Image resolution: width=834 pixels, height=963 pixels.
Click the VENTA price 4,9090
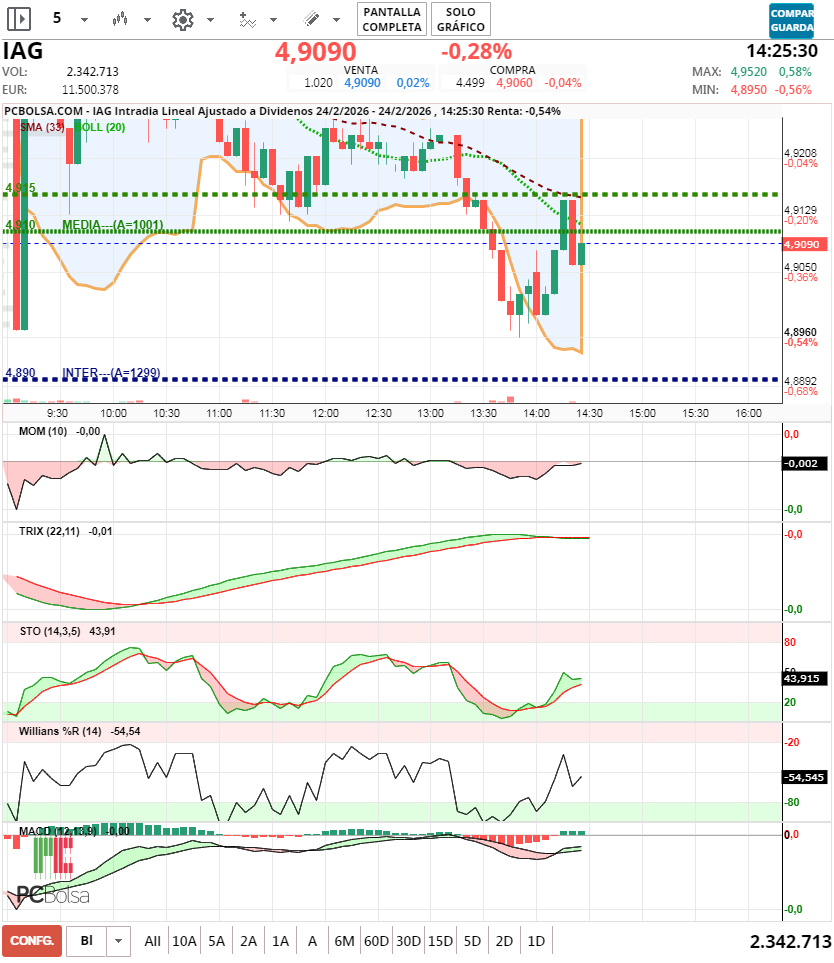click(x=362, y=83)
